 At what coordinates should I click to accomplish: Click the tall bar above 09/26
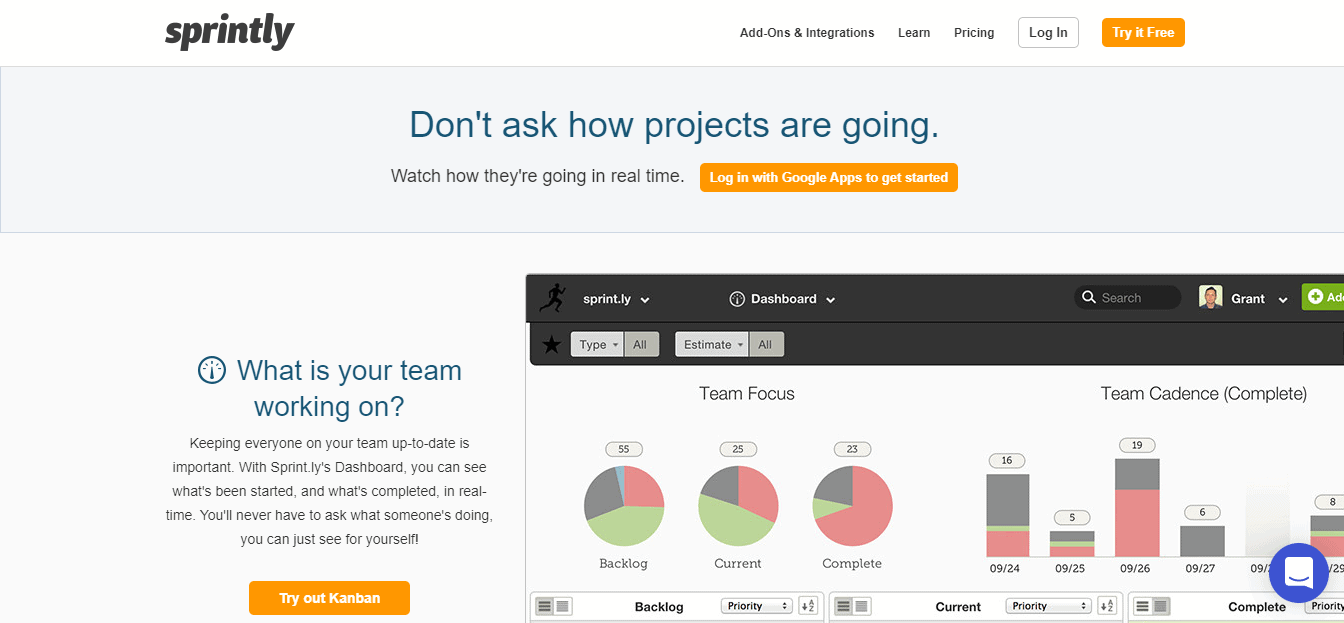coord(1138,508)
